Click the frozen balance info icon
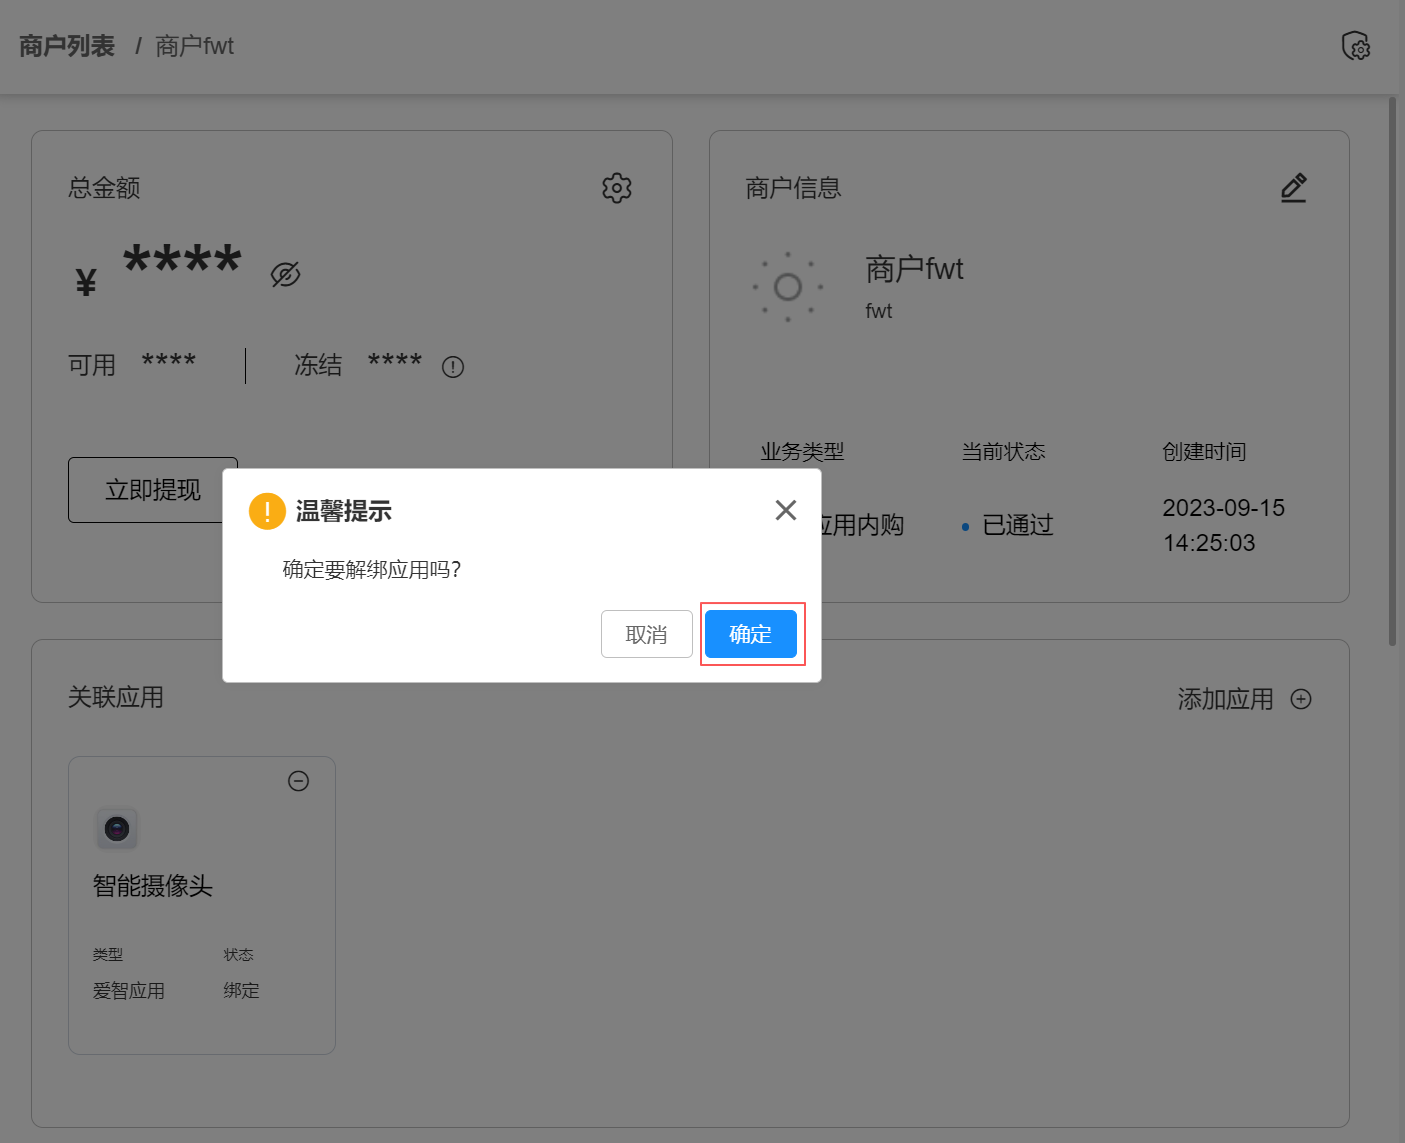This screenshot has width=1405, height=1143. pyautogui.click(x=452, y=367)
